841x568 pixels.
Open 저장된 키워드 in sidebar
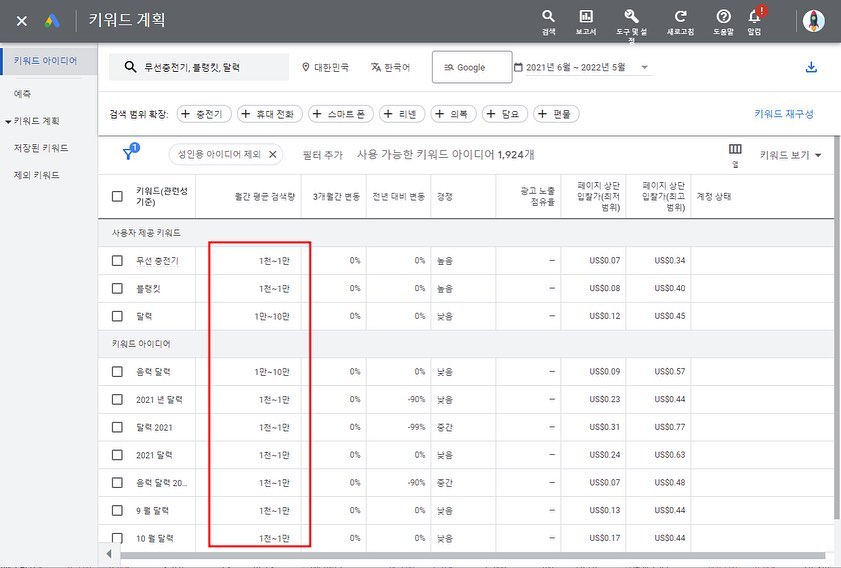click(x=41, y=148)
